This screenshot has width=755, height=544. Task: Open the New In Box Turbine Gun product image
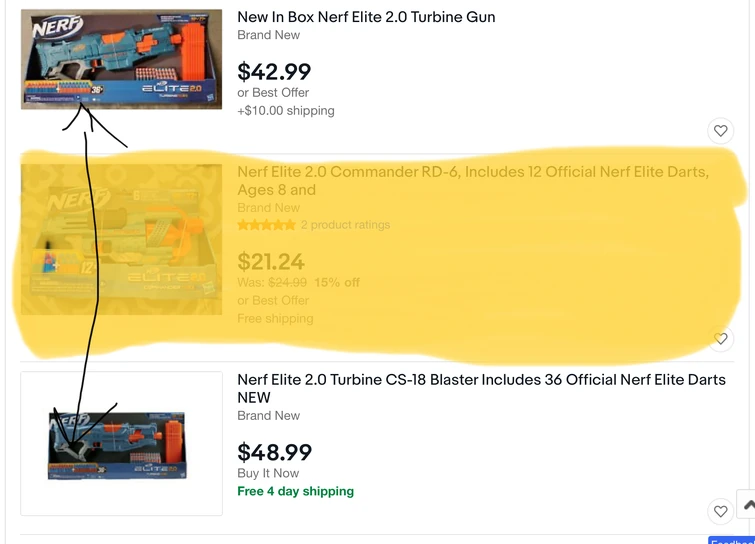[x=121, y=59]
